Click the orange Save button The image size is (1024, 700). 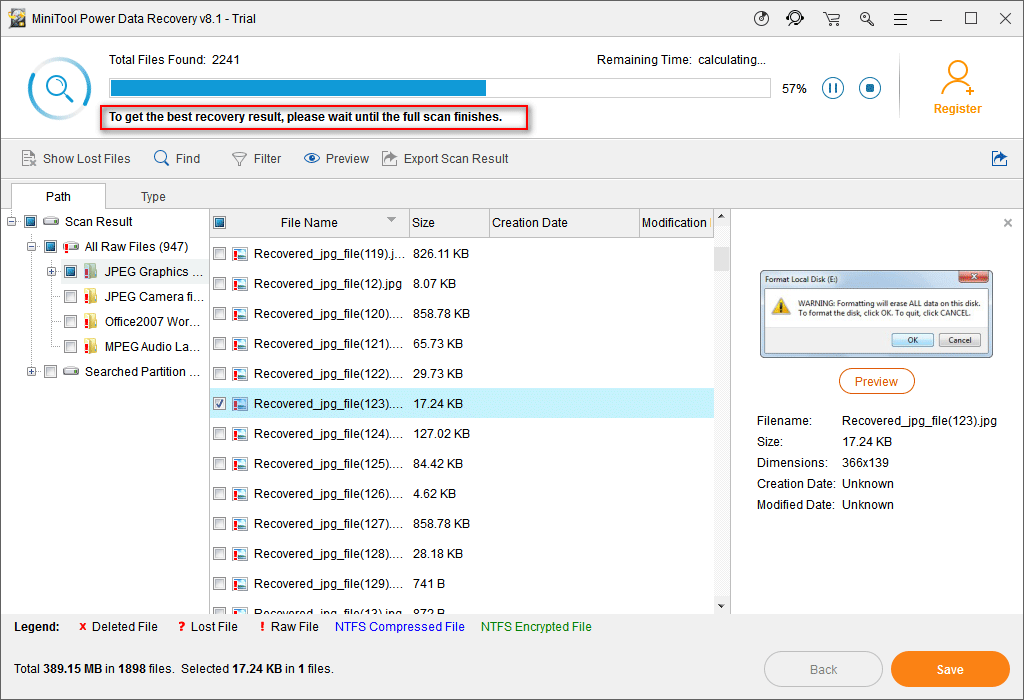pos(949,669)
